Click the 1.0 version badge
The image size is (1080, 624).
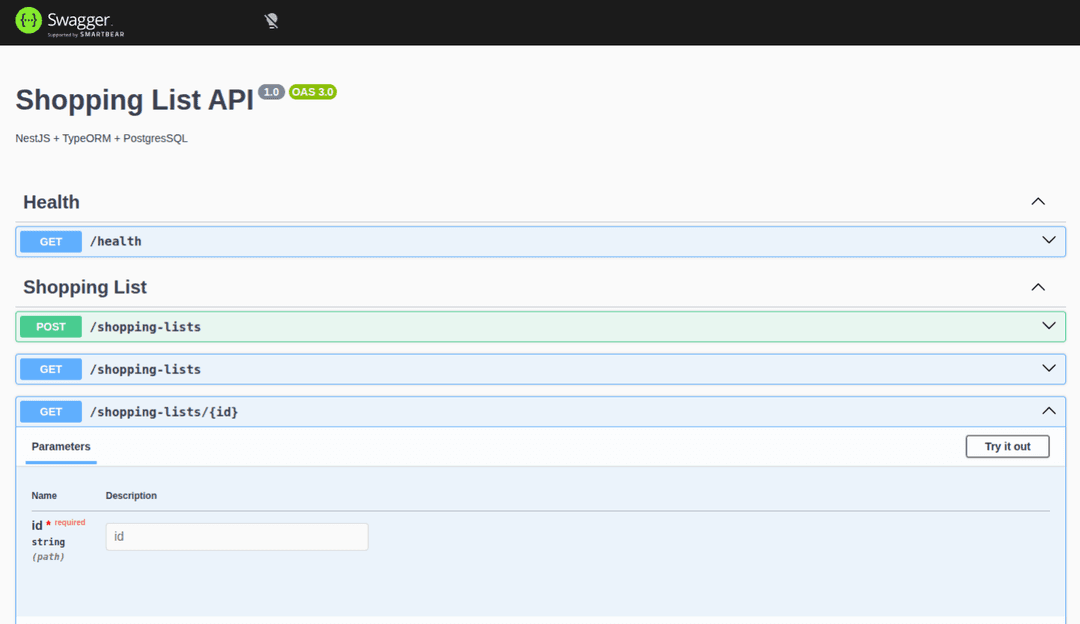coord(270,91)
